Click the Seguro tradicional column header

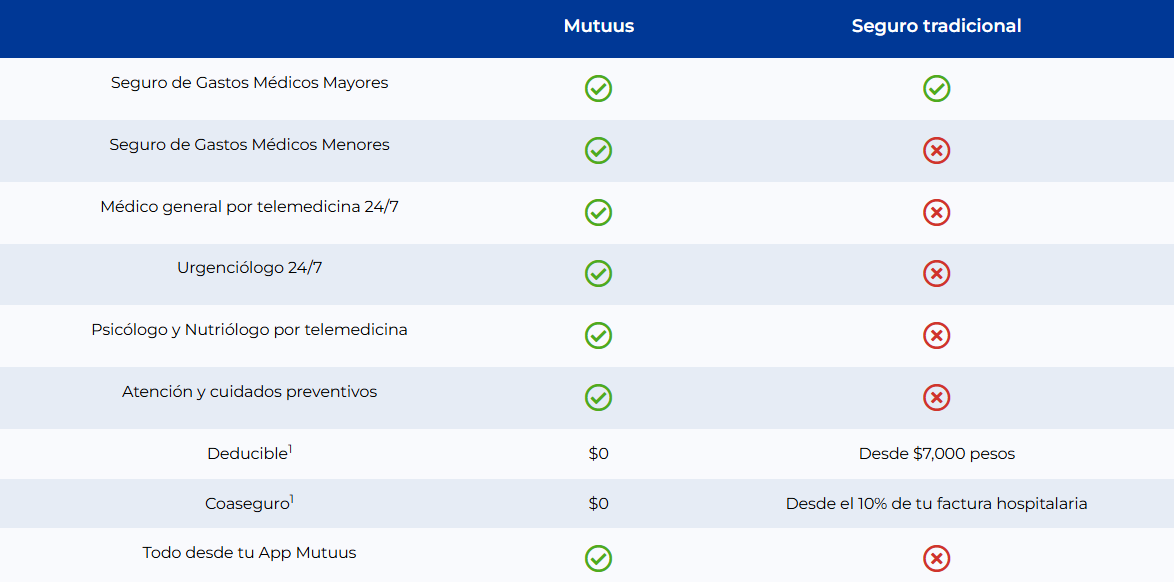(936, 26)
